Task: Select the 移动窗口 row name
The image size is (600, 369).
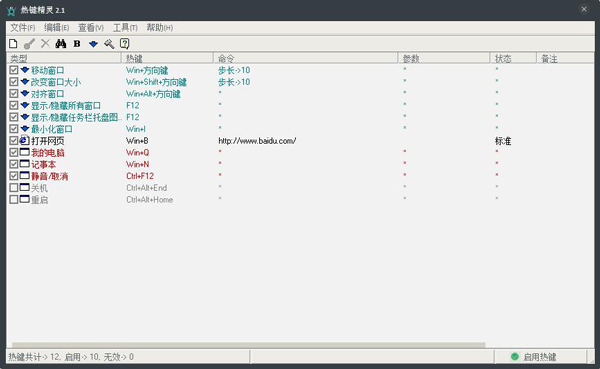Action: pyautogui.click(x=47, y=70)
